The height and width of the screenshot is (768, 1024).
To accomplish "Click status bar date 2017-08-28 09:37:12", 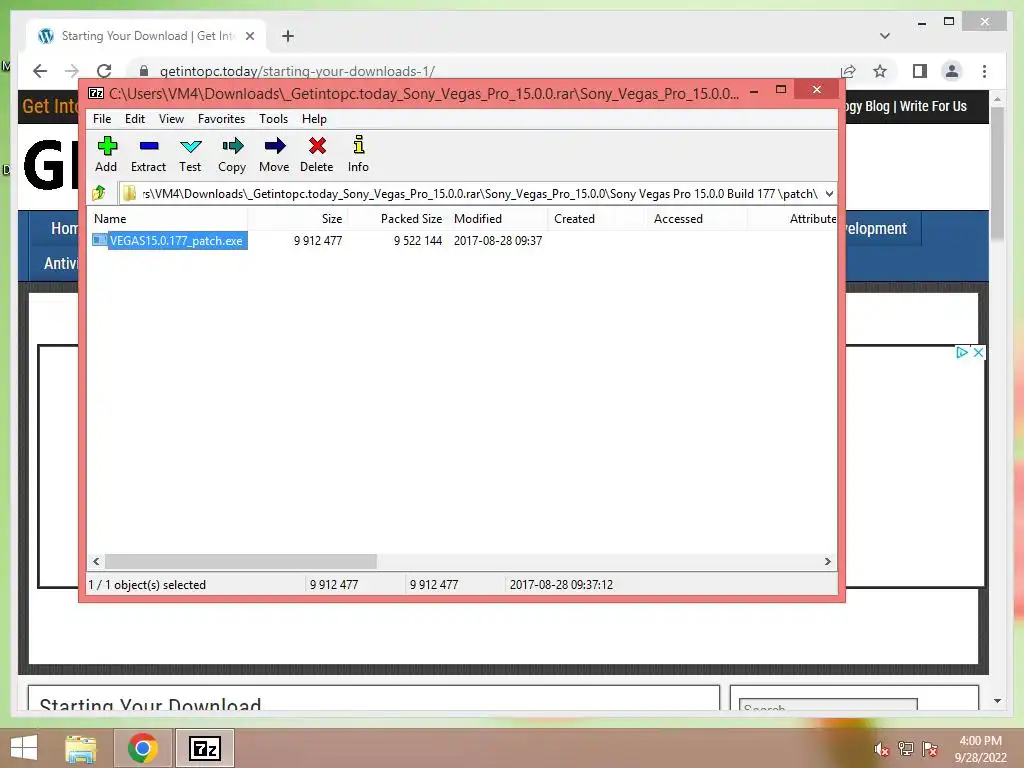I will (x=561, y=584).
